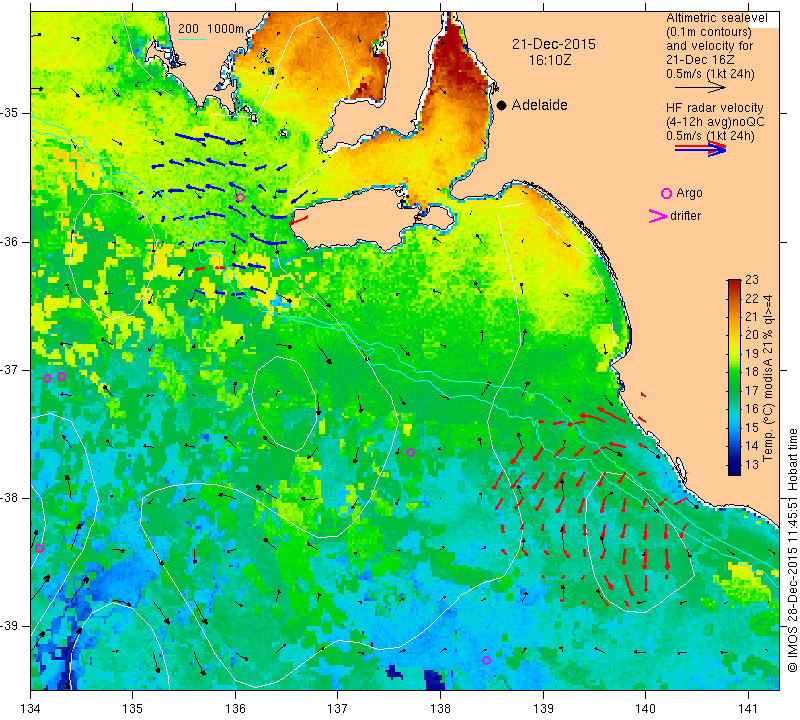Click the longitude label 137
The width and height of the screenshot is (800, 720).
[337, 709]
